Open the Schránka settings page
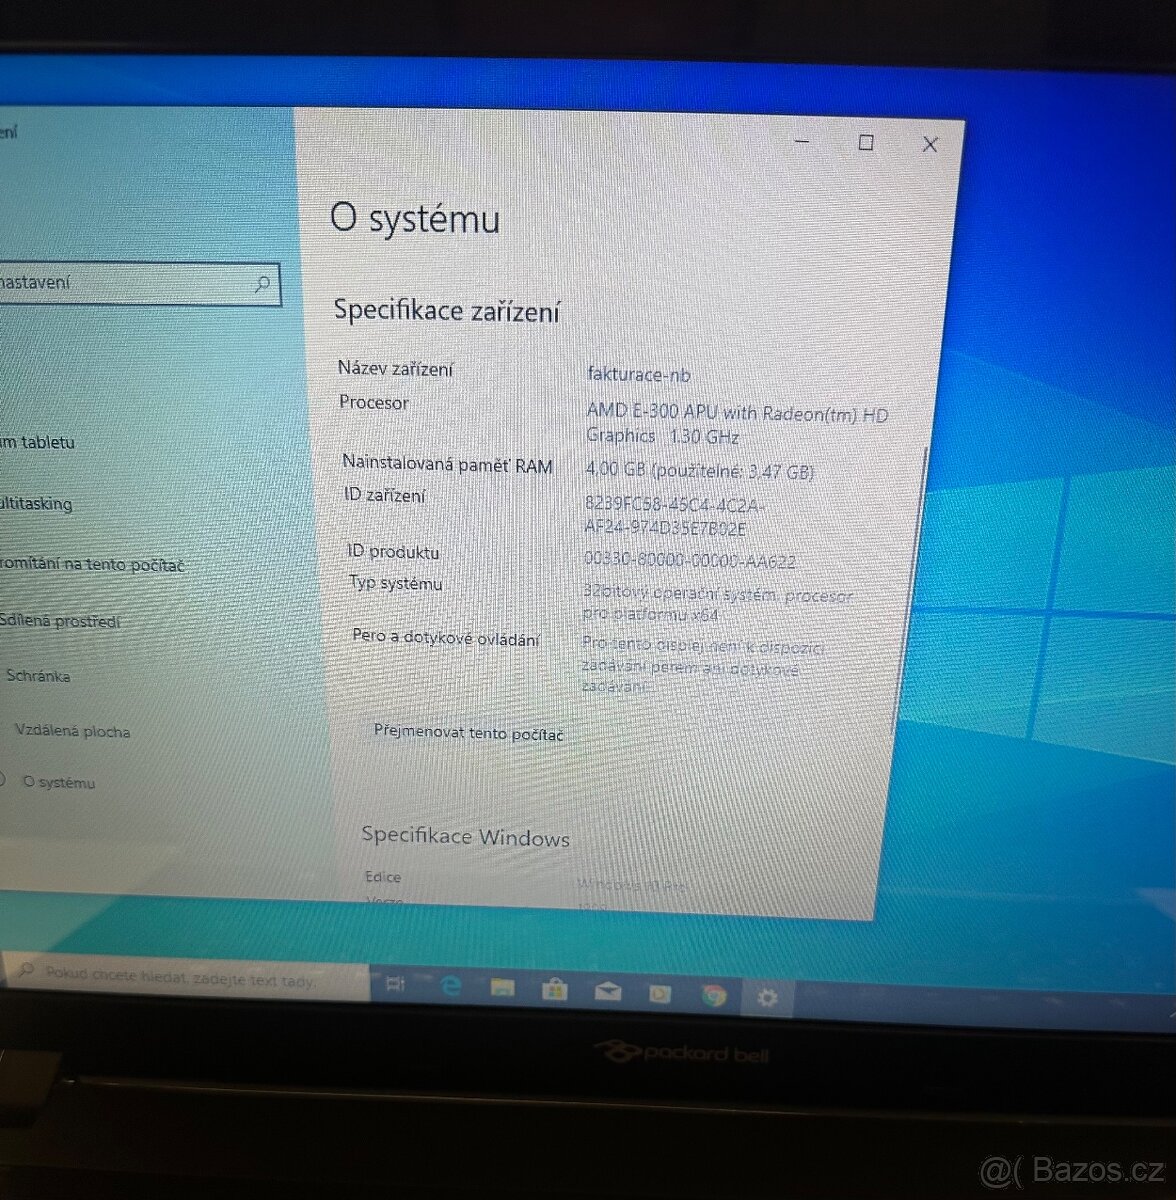Screen dimensions: 1176x1200 coord(38,676)
